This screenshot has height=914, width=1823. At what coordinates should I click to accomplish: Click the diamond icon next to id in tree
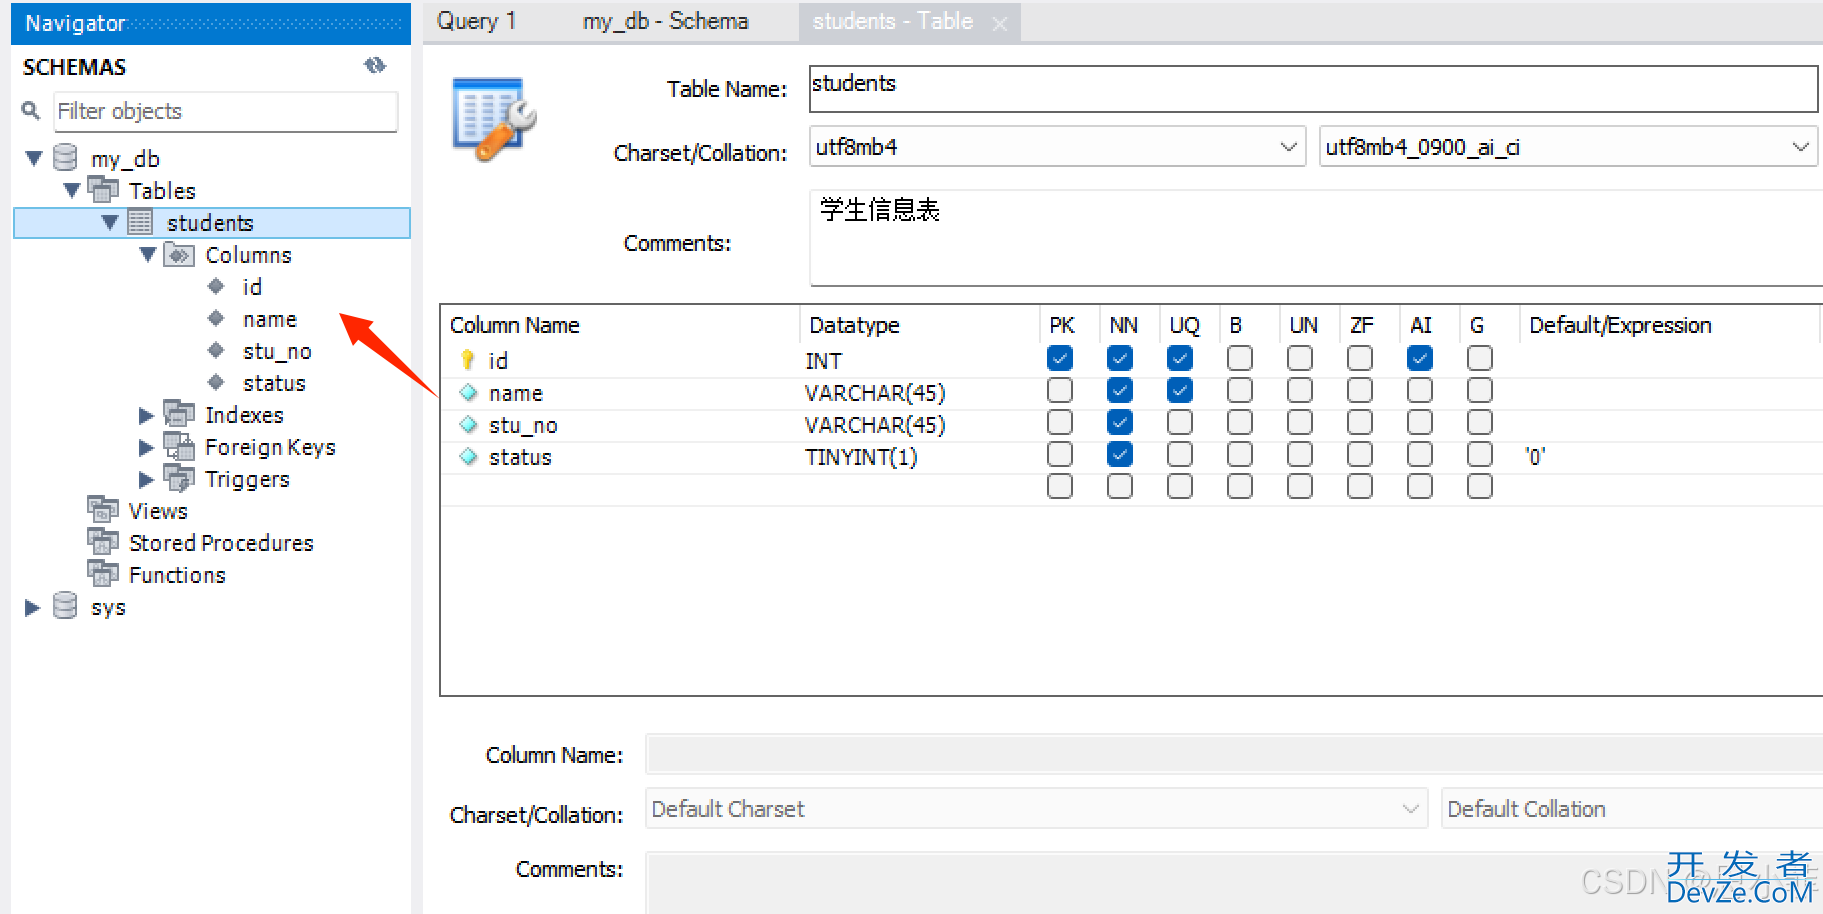coord(216,286)
